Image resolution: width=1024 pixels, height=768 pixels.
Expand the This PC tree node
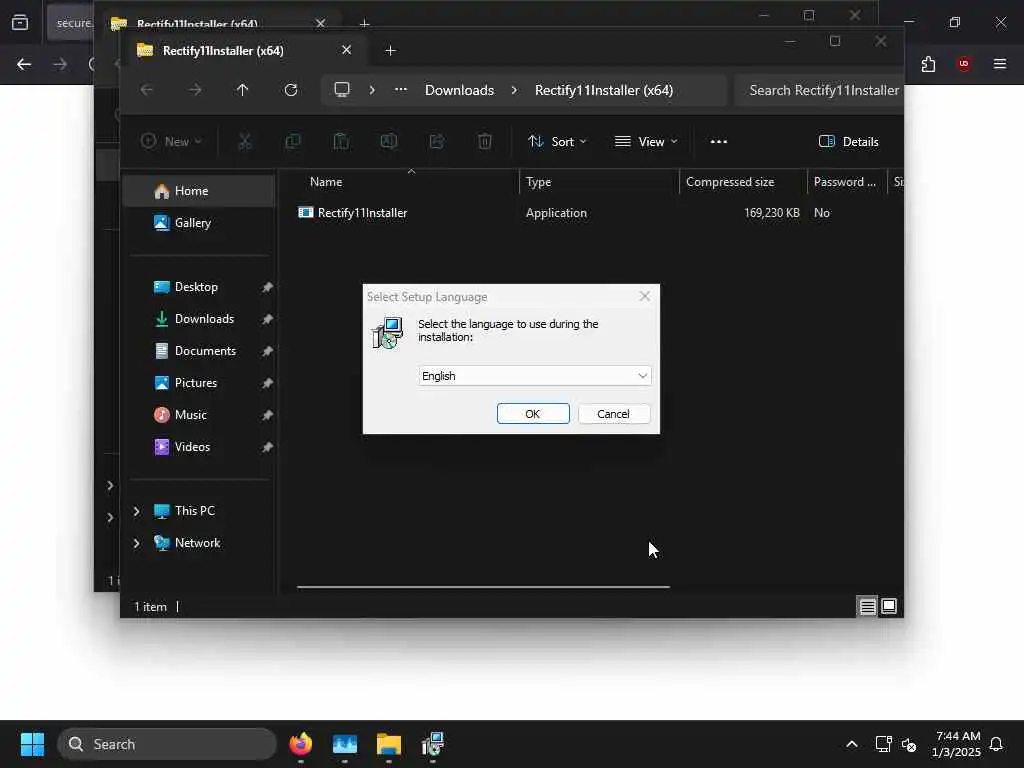pyautogui.click(x=136, y=511)
